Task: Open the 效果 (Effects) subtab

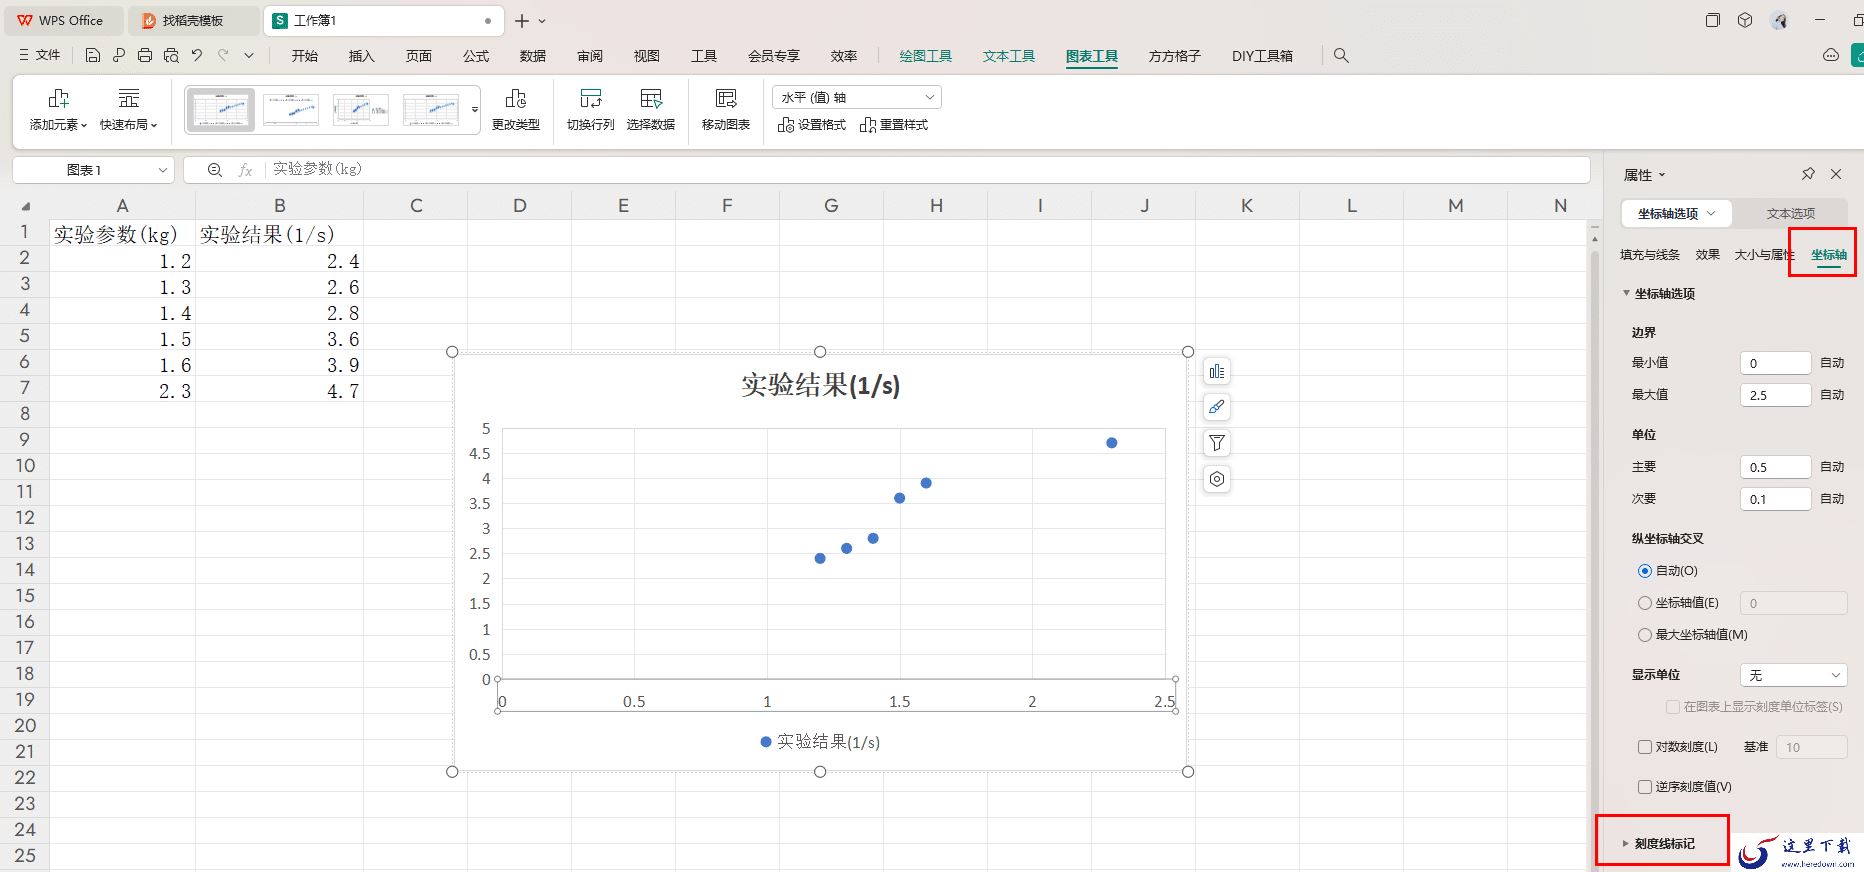Action: pyautogui.click(x=1707, y=255)
